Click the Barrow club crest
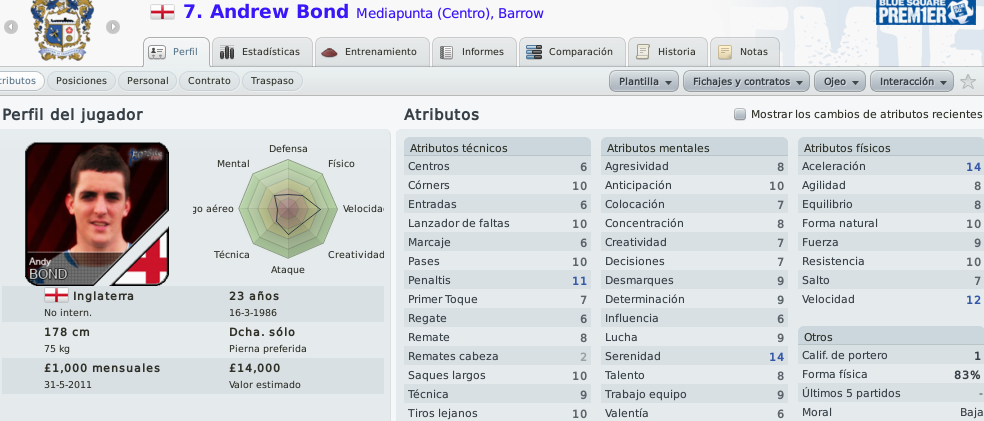This screenshot has width=984, height=421. coord(62,30)
